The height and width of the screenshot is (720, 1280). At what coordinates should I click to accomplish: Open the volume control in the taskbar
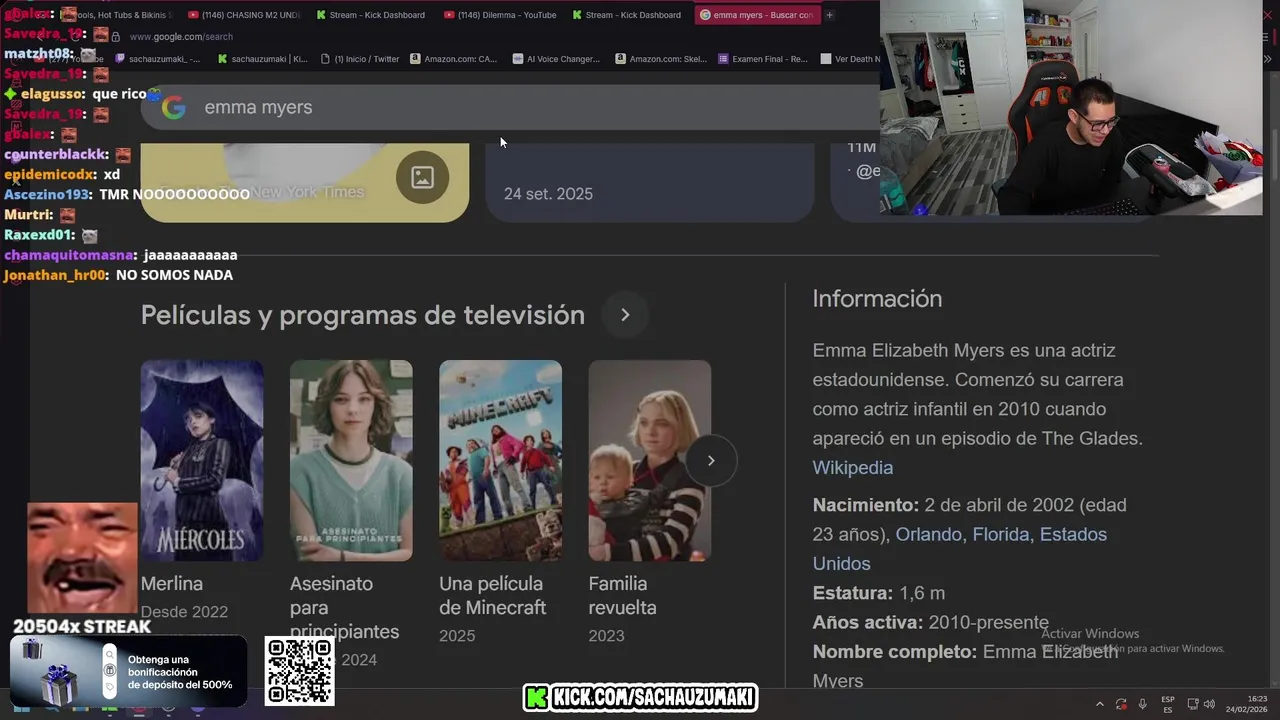click(x=1209, y=704)
